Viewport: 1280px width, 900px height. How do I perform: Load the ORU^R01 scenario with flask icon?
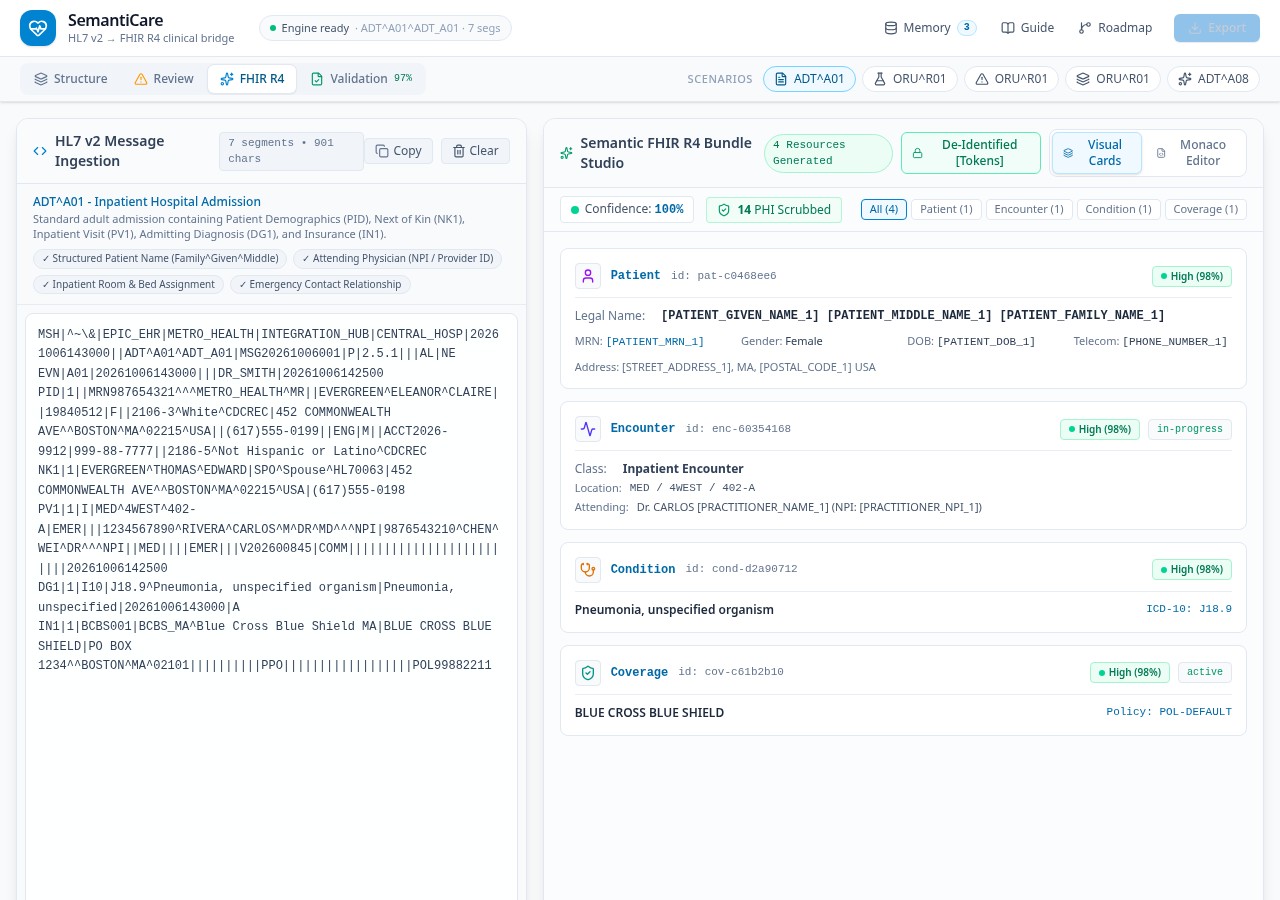click(x=910, y=79)
